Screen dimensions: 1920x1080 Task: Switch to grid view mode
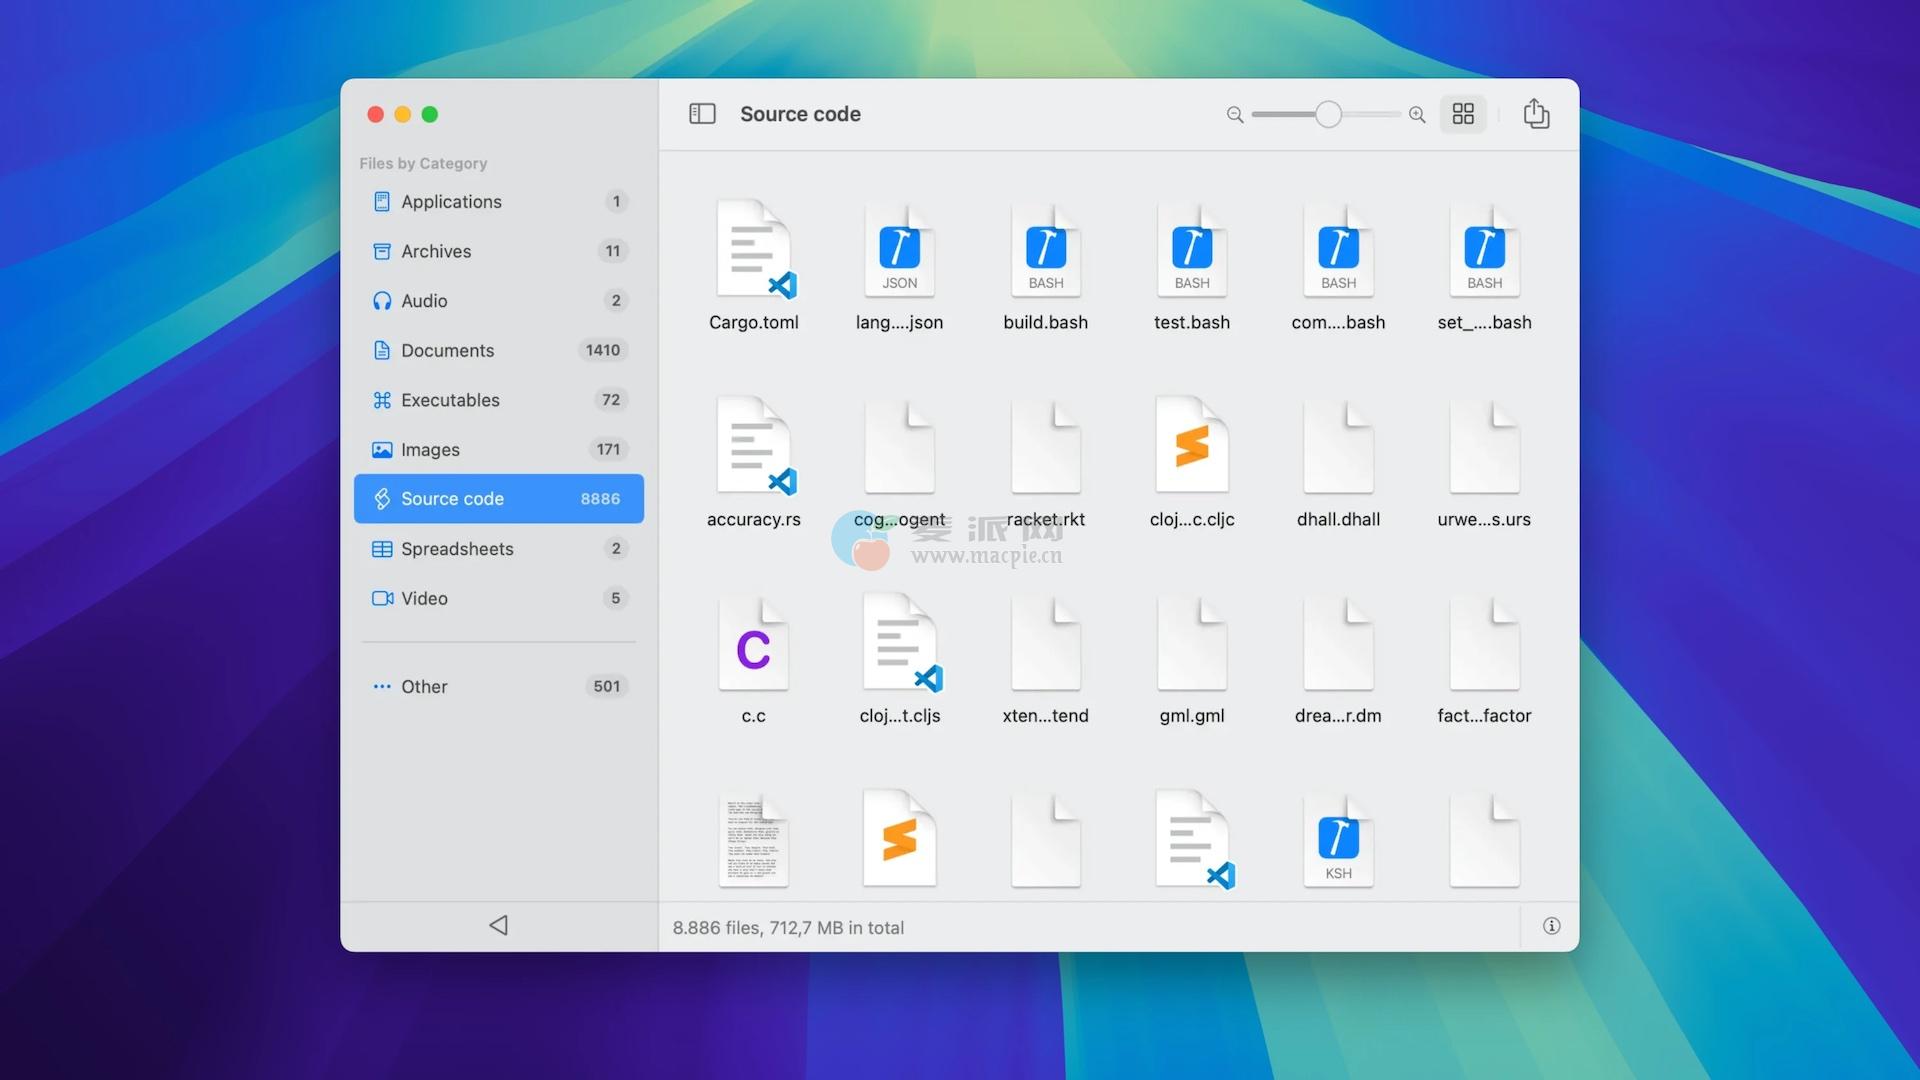click(x=1463, y=114)
